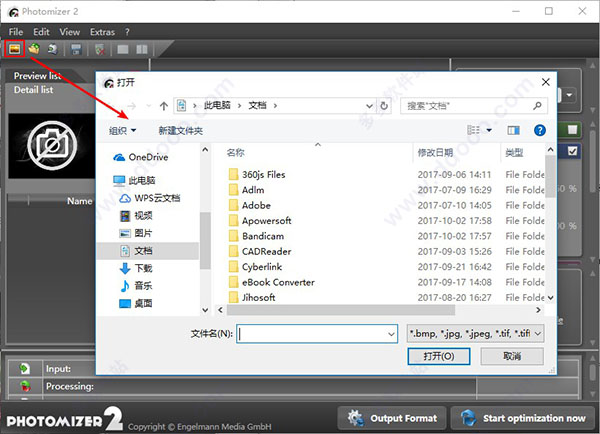Click the save toolbar icon in Photomizer
Image resolution: width=600 pixels, height=434 pixels.
[x=76, y=49]
